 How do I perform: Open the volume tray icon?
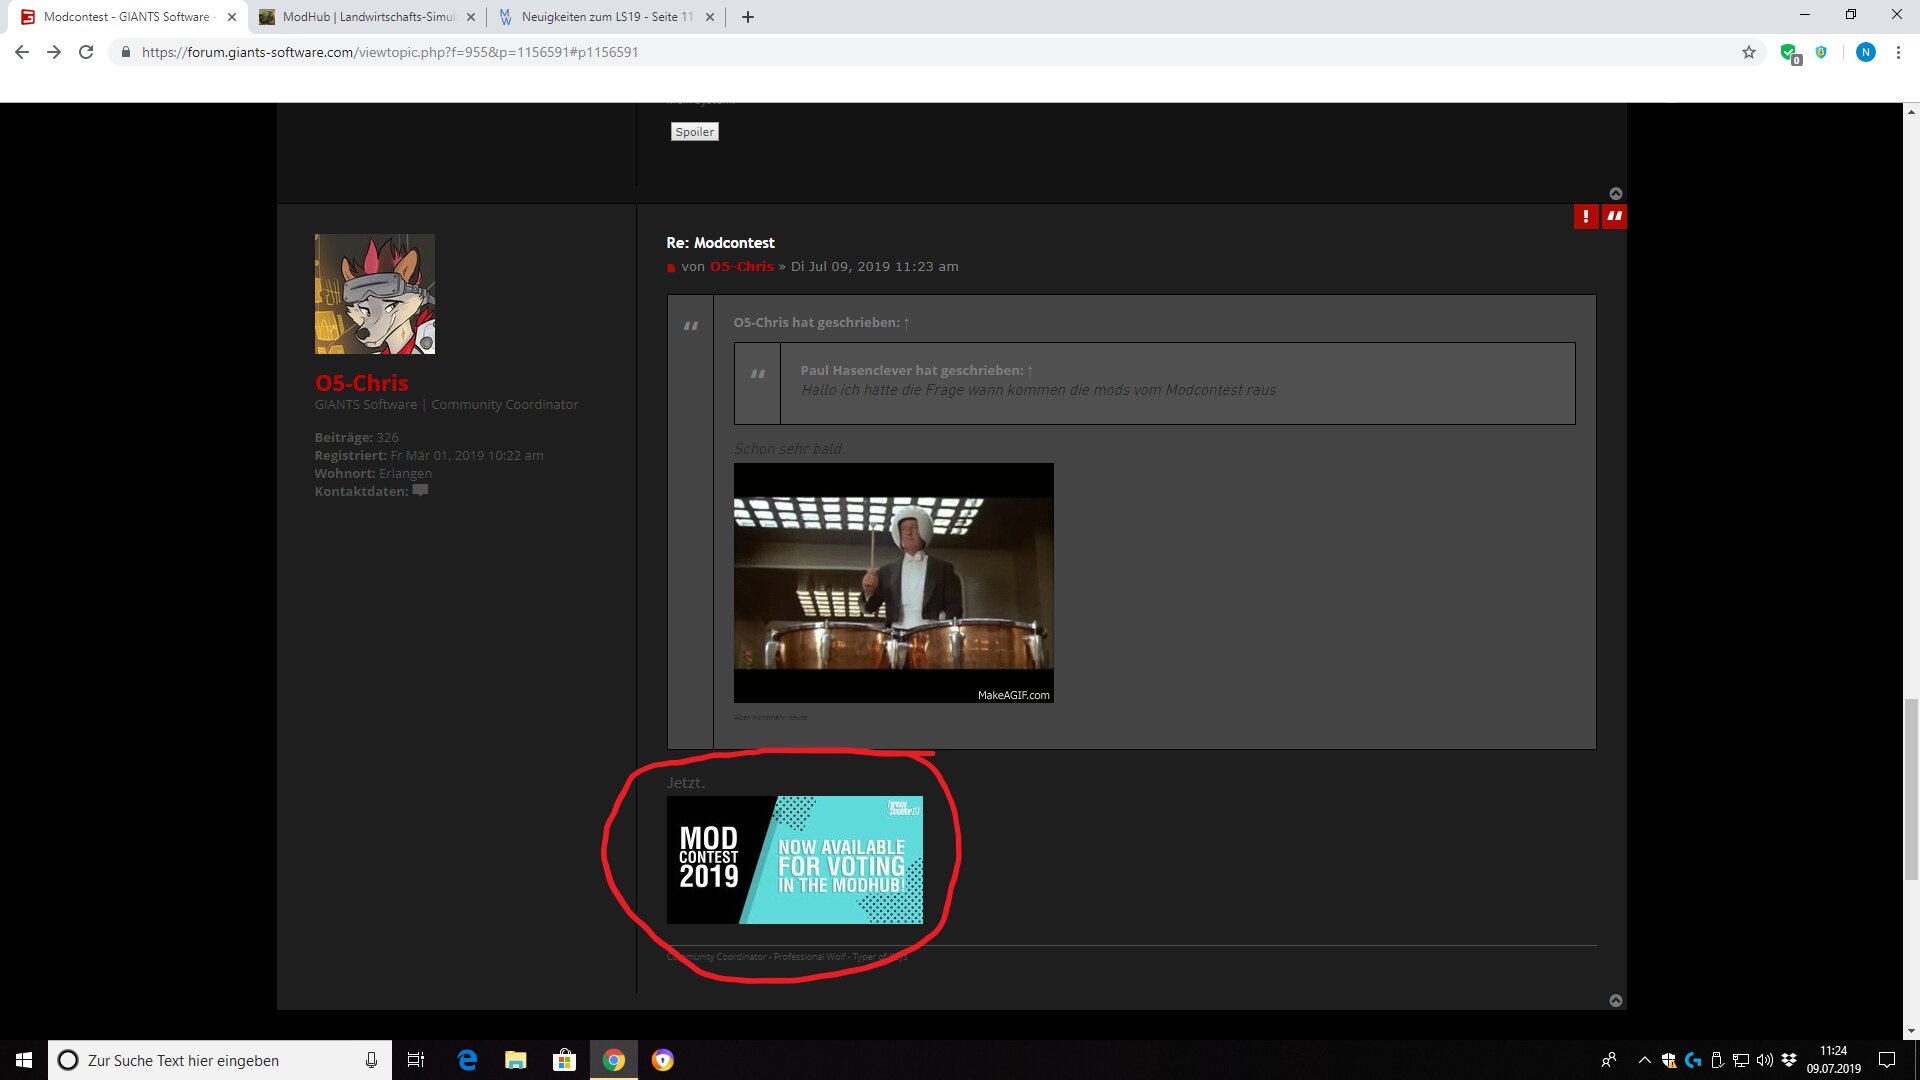click(1765, 1060)
